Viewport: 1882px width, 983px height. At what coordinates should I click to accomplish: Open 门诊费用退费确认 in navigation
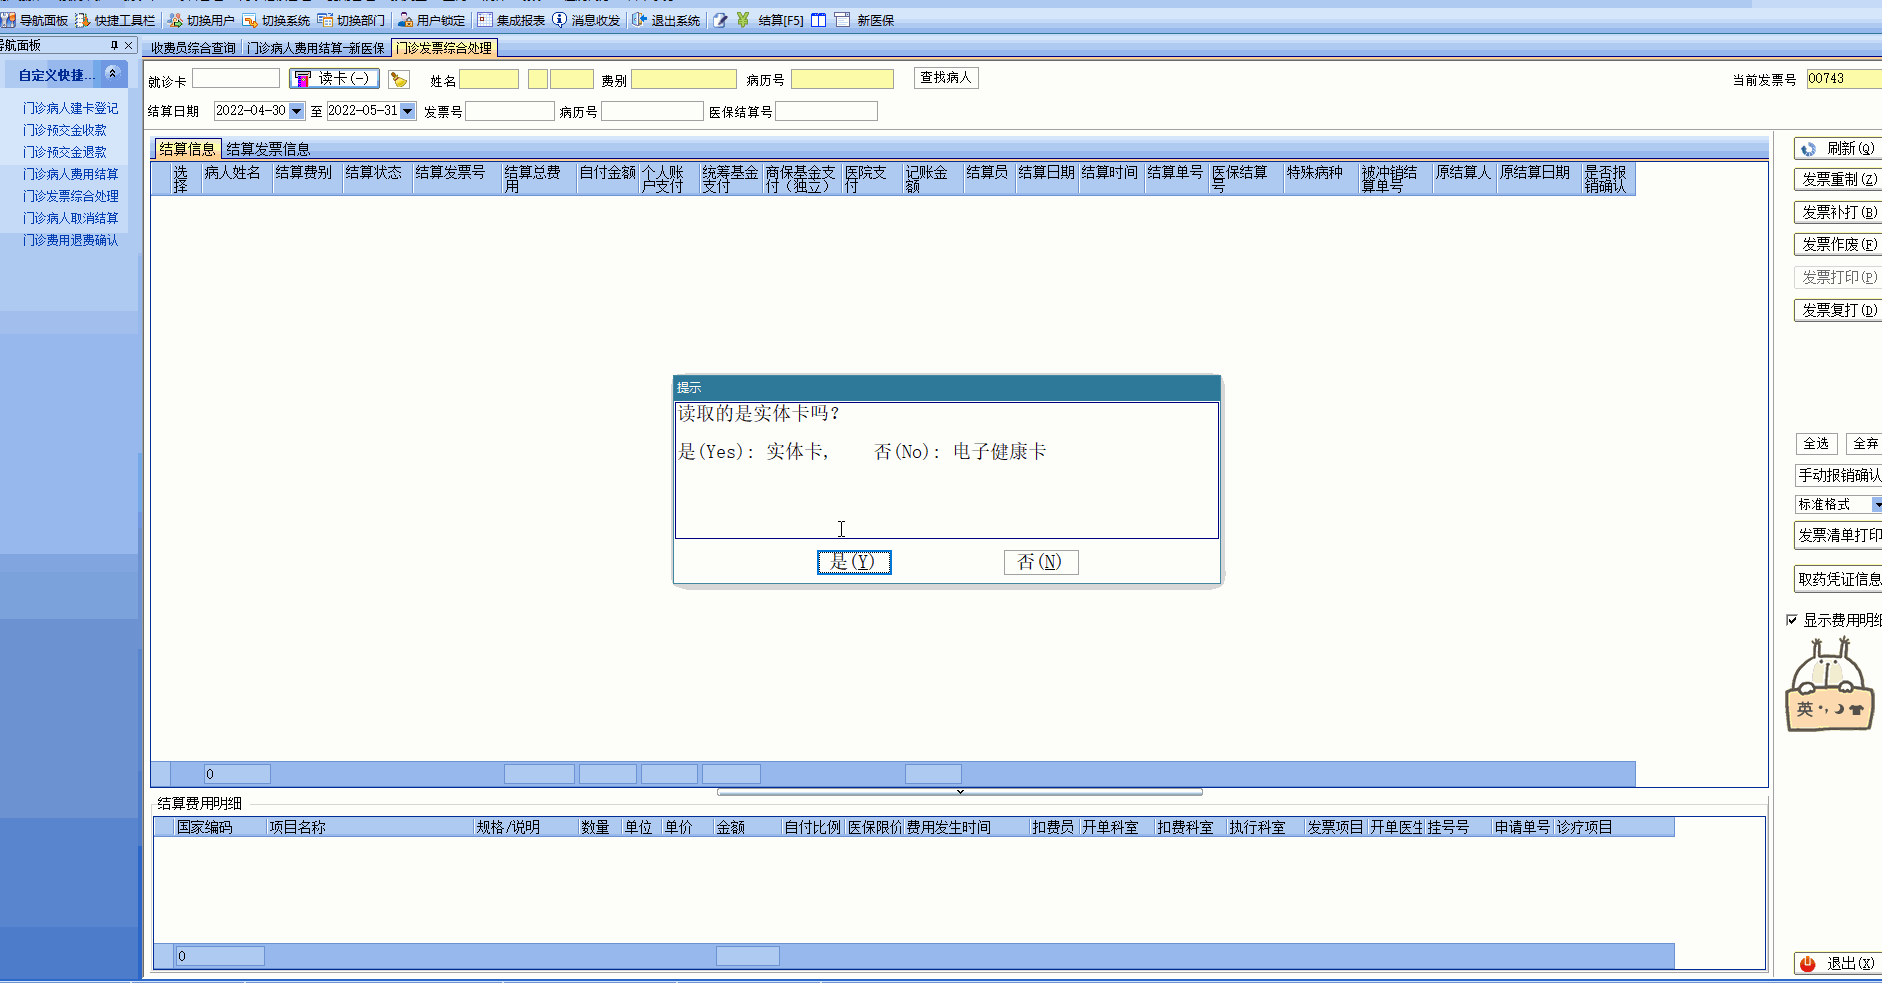tap(71, 240)
